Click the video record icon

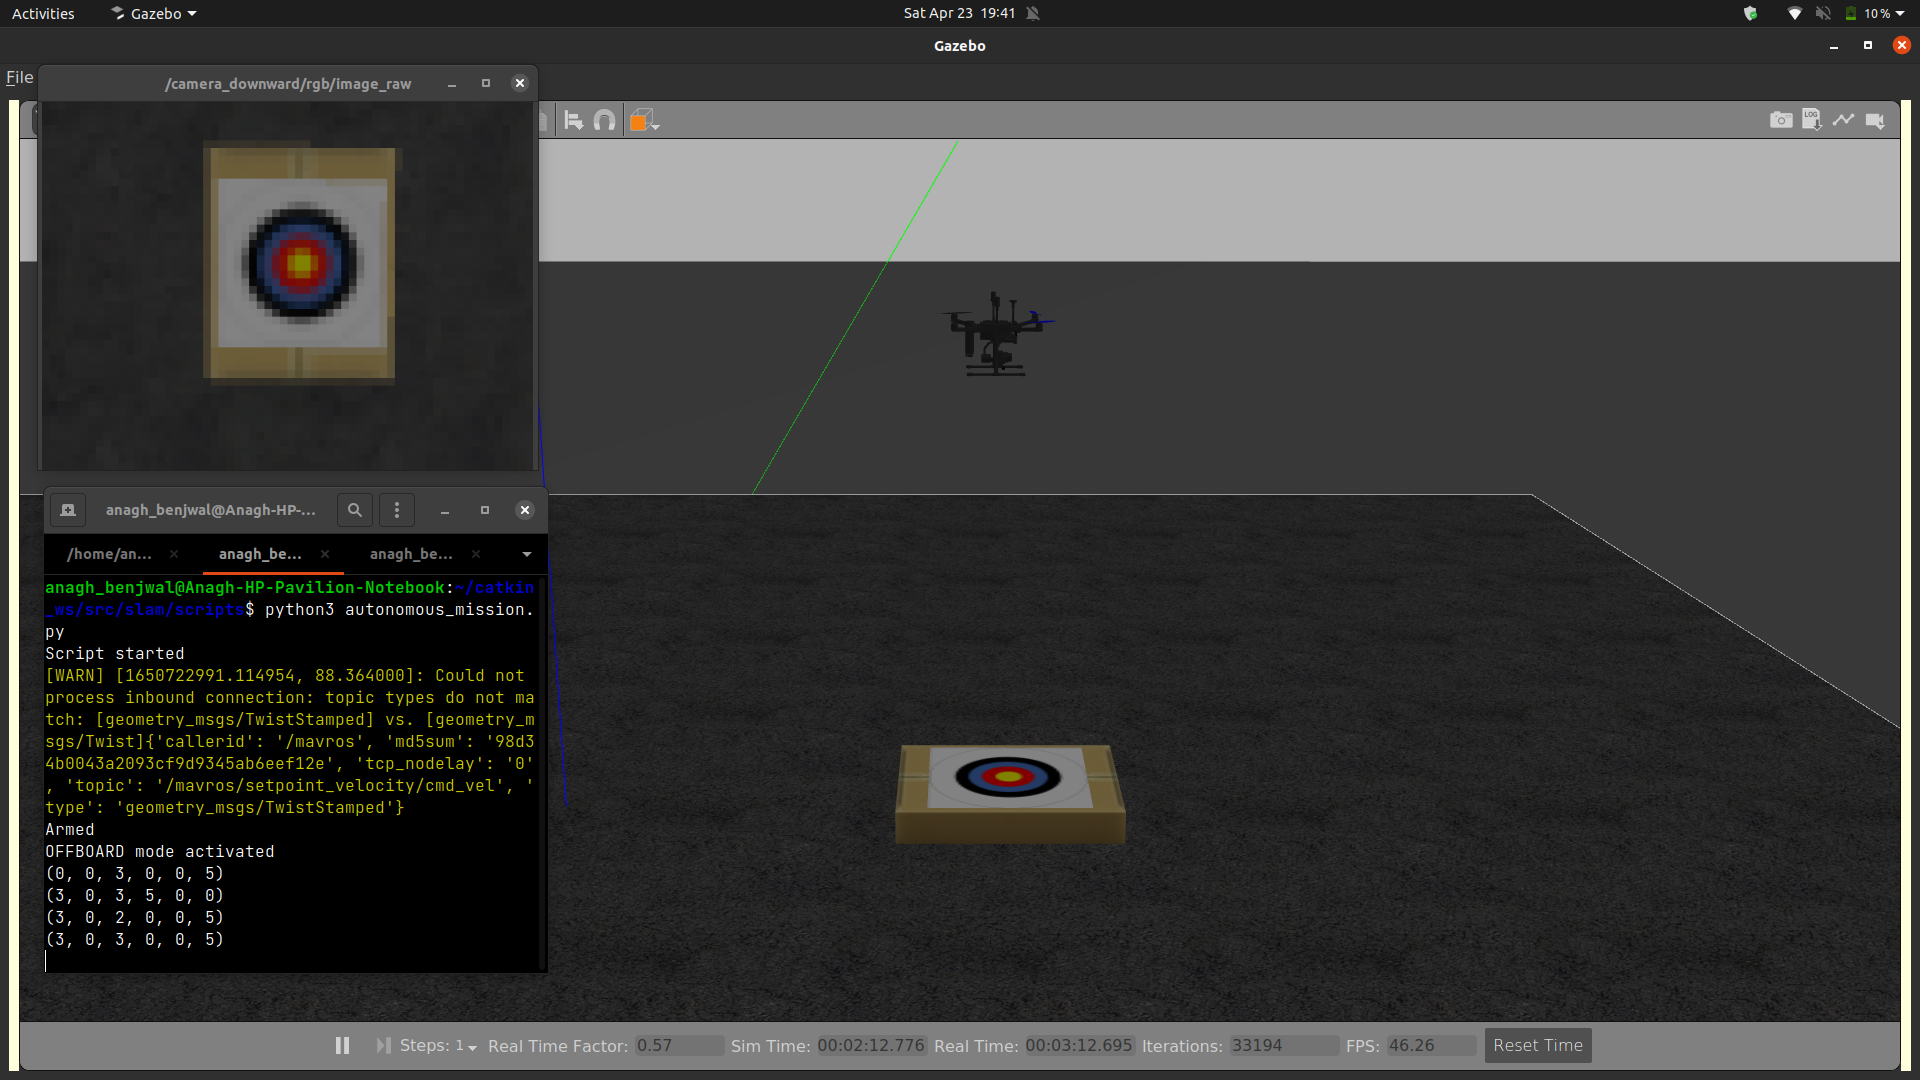[1875, 120]
